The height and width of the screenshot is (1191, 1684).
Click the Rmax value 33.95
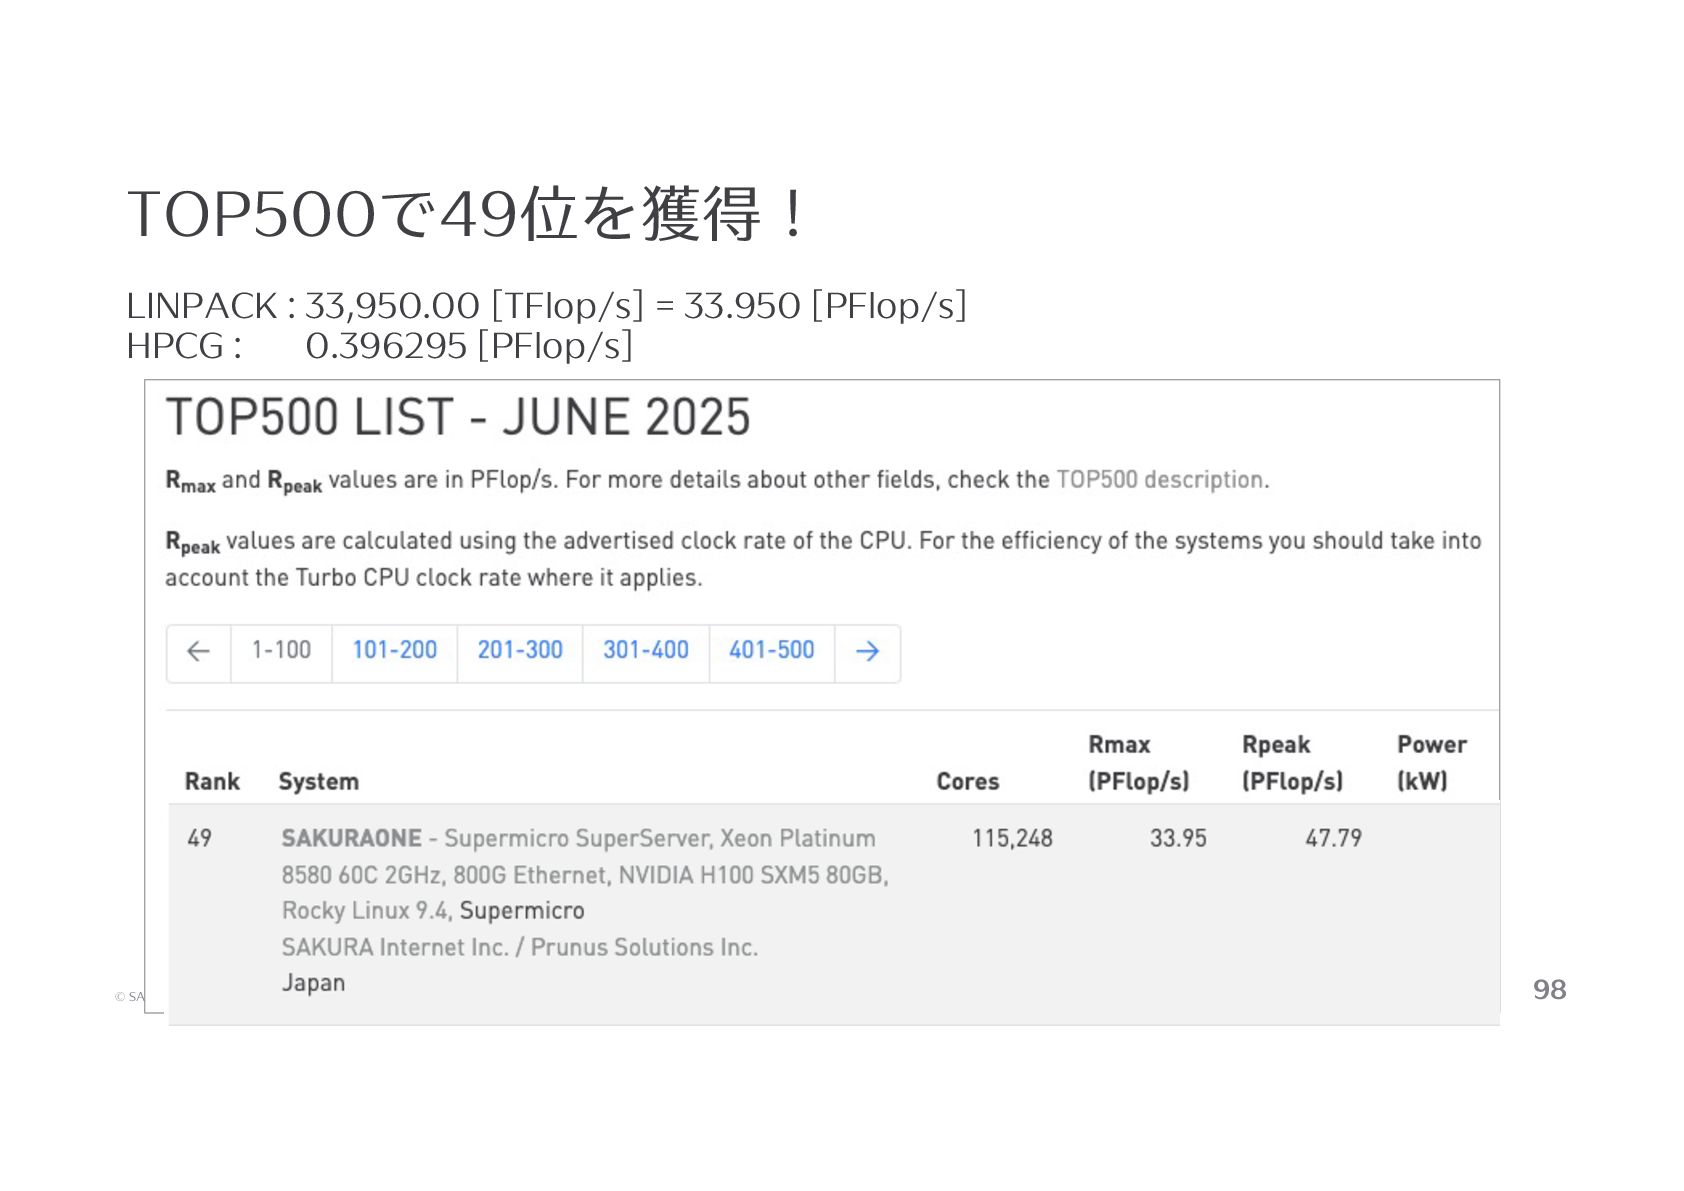click(1178, 838)
